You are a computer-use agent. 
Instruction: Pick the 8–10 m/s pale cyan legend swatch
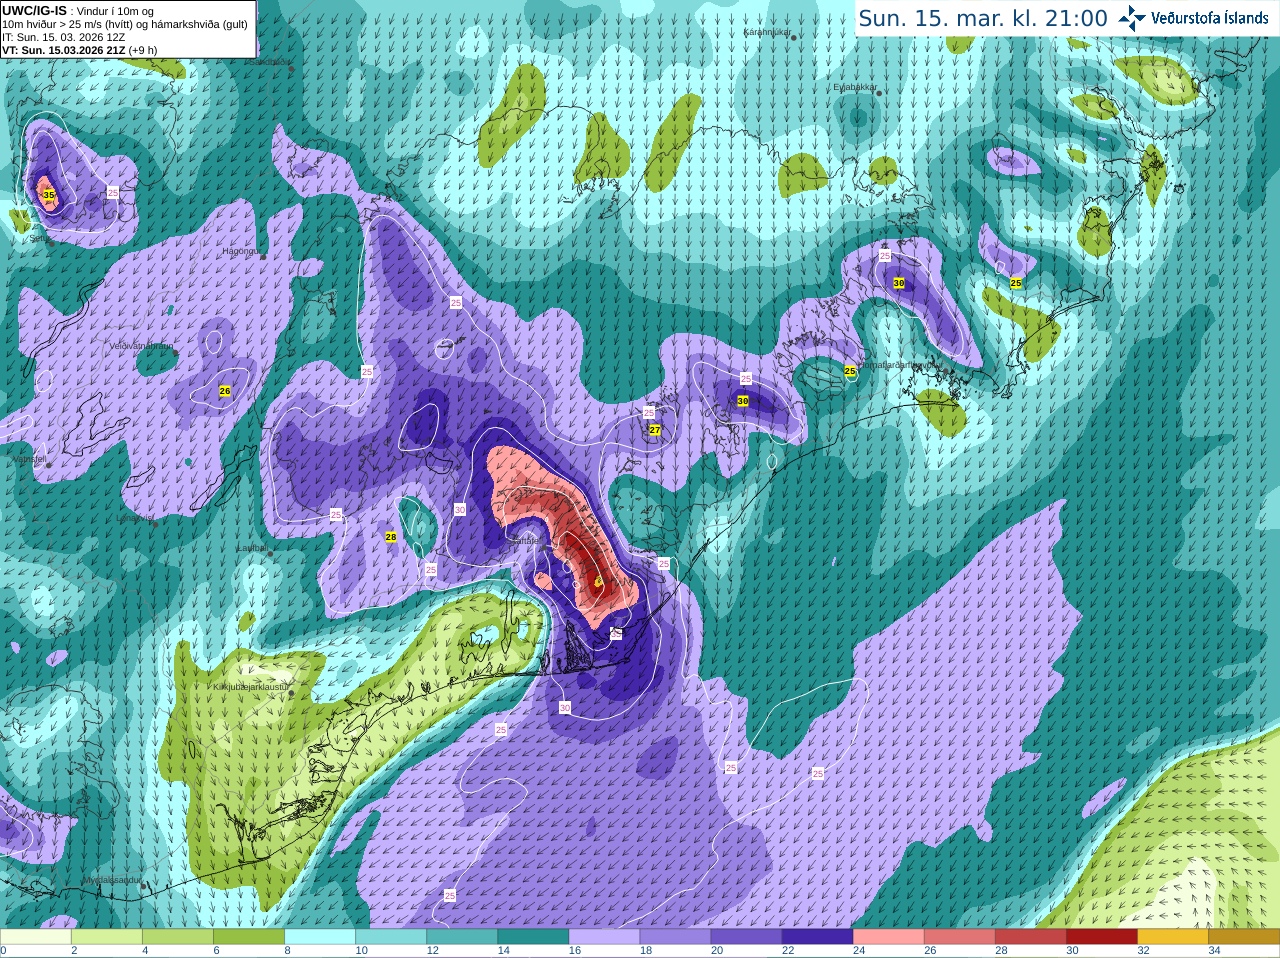(x=320, y=937)
